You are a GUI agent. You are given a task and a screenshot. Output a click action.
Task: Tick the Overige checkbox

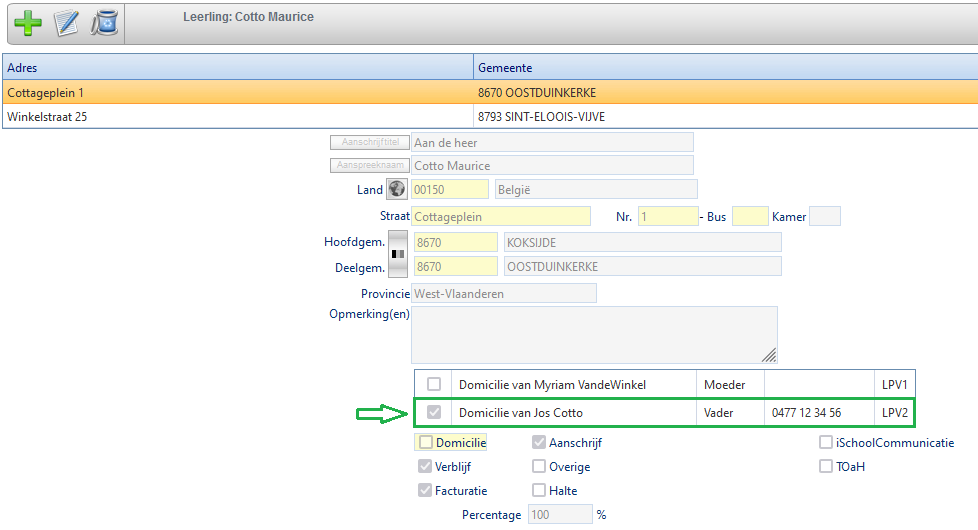pos(539,466)
